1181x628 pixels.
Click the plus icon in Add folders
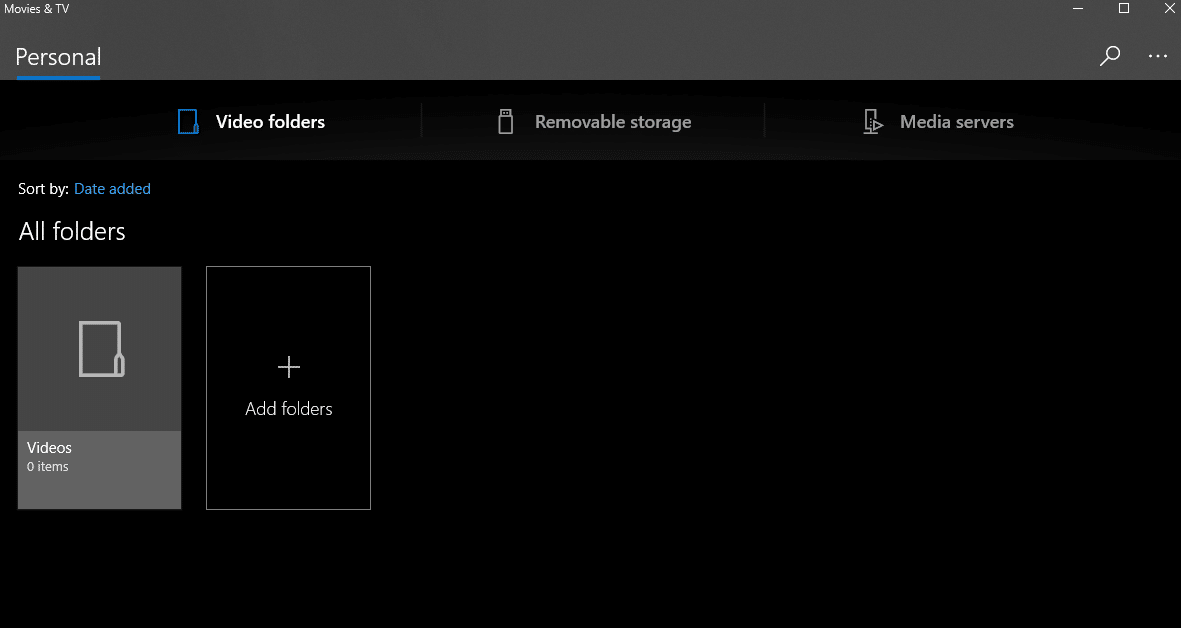click(288, 367)
